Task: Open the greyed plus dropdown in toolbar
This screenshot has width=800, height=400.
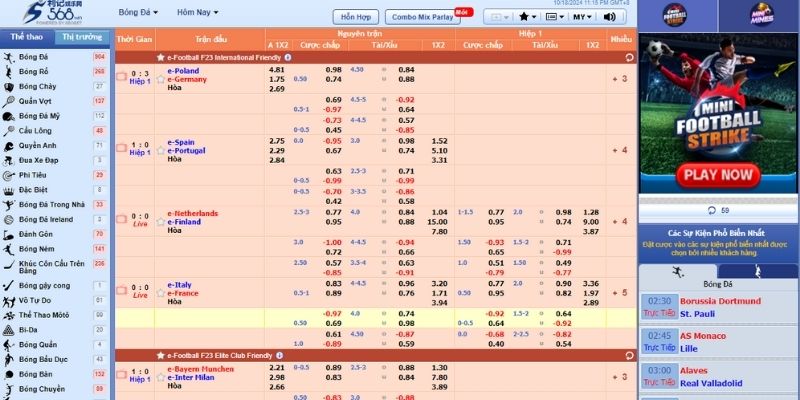Action: pos(499,17)
